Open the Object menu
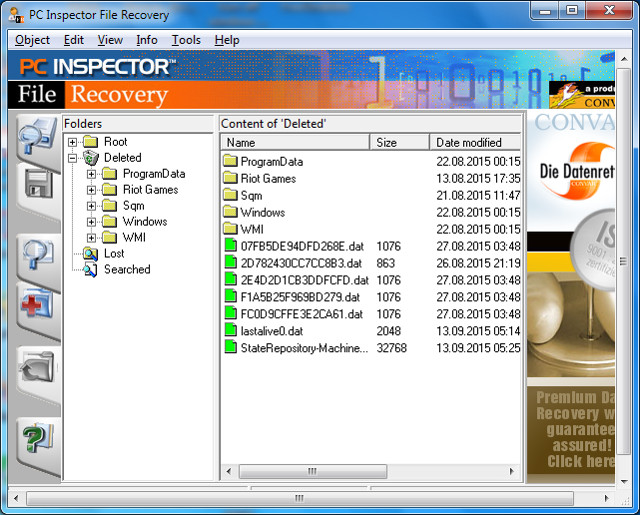The height and width of the screenshot is (515, 640). point(32,40)
